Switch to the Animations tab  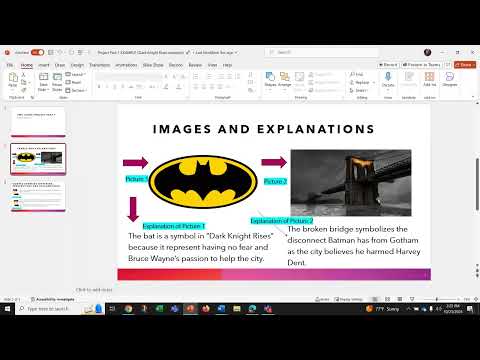(126, 65)
